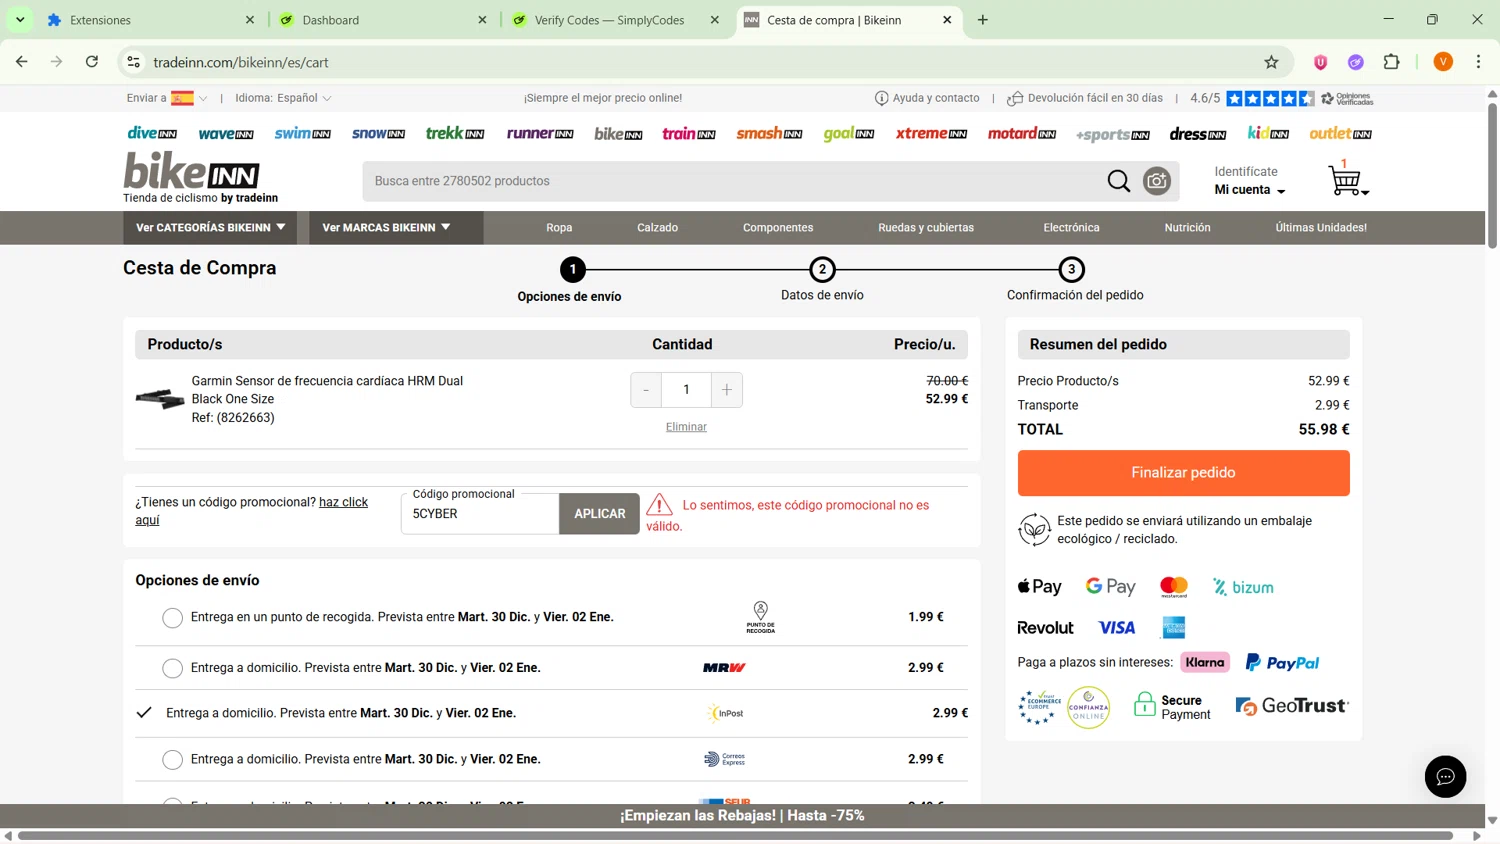Image resolution: width=1500 pixels, height=844 pixels.
Task: Open the swiminn store logo
Action: [x=302, y=133]
